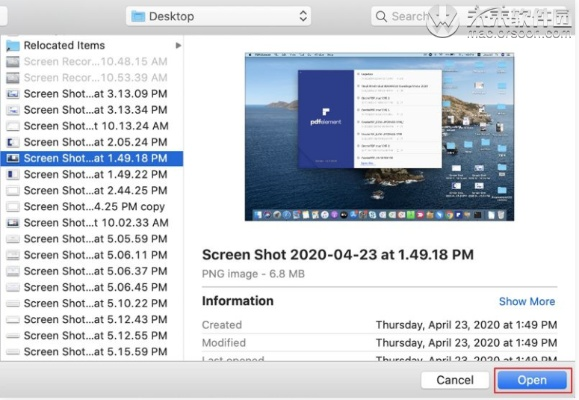Click the preview title Screen Shot 2020-04-23 at 1.49.18 PM

(338, 255)
